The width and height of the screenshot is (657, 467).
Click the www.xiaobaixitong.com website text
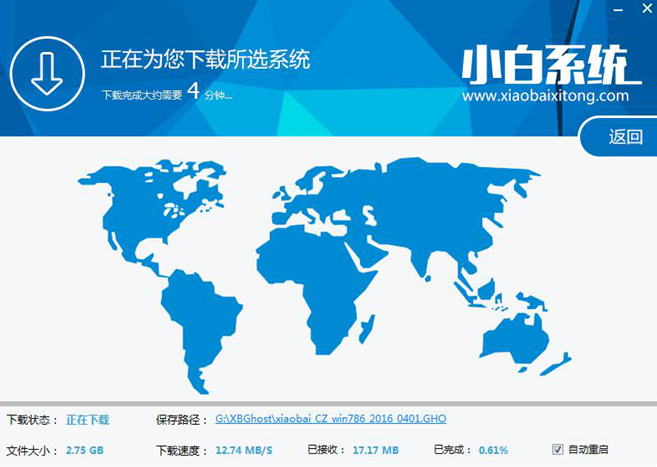[x=545, y=95]
